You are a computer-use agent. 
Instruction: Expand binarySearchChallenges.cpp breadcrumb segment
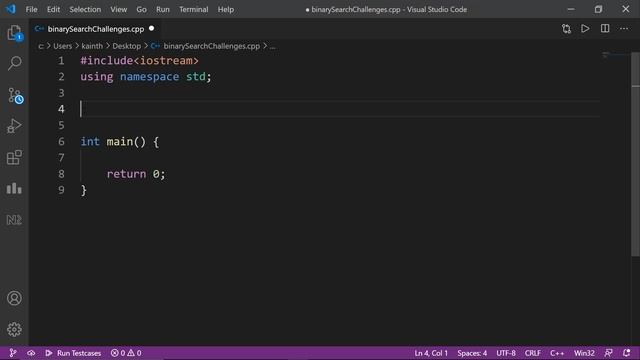pos(211,46)
